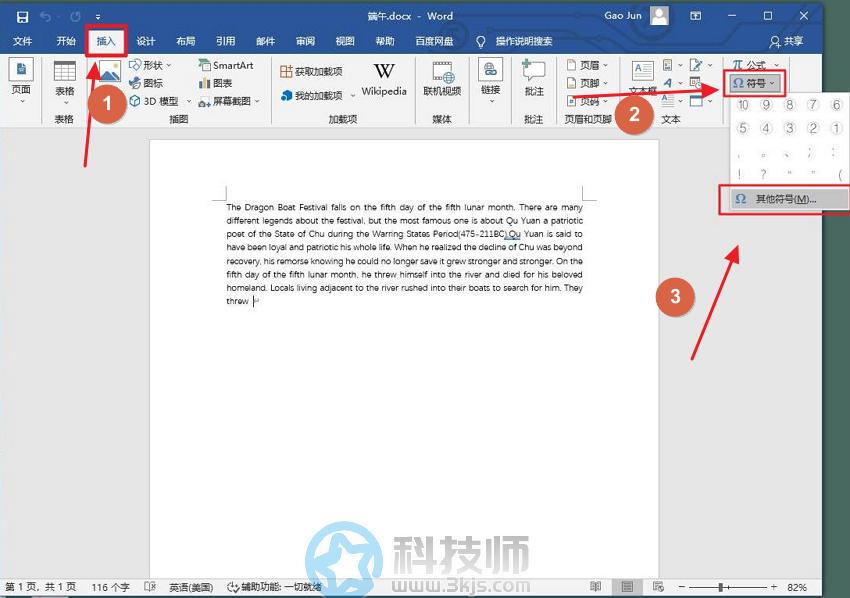
Task: Insert a comment with 批注
Action: click(x=534, y=79)
